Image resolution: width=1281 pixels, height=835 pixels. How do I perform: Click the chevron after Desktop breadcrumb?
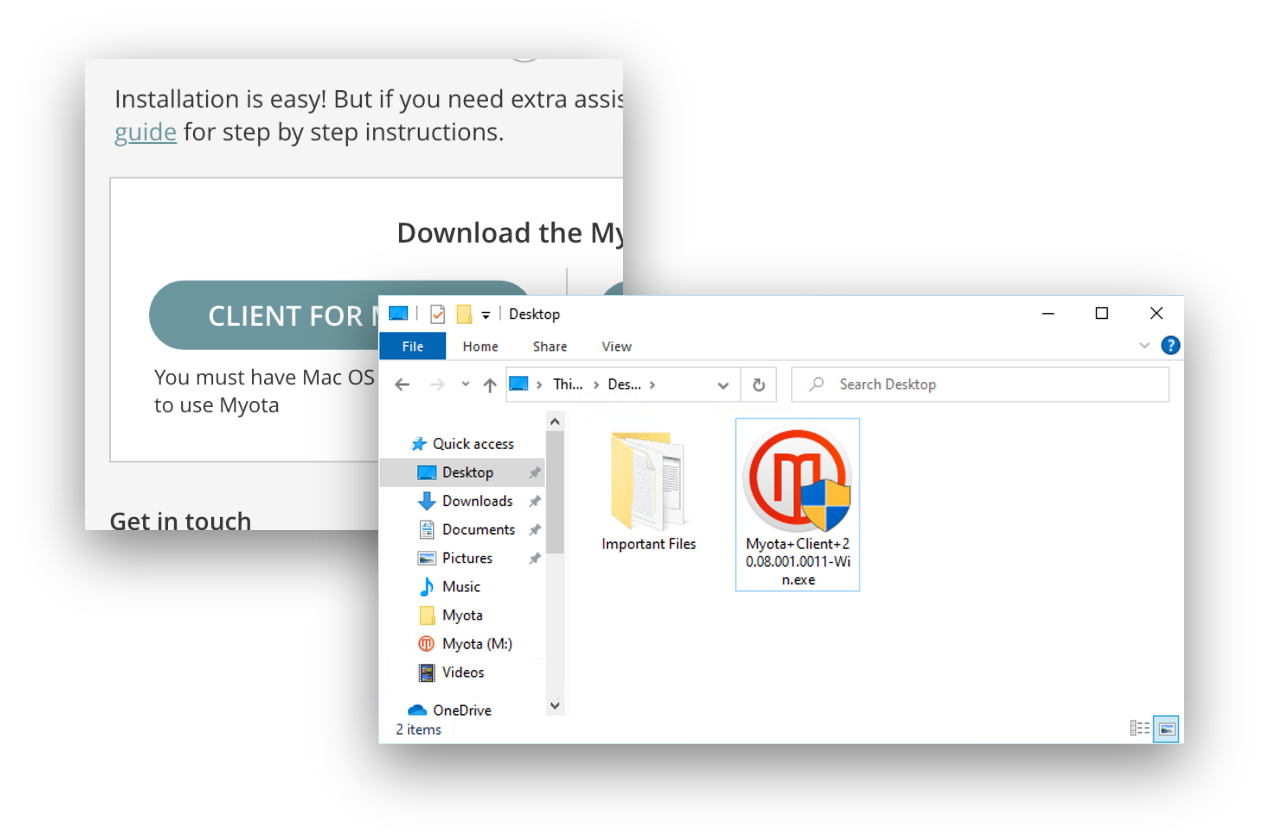pyautogui.click(x=653, y=384)
